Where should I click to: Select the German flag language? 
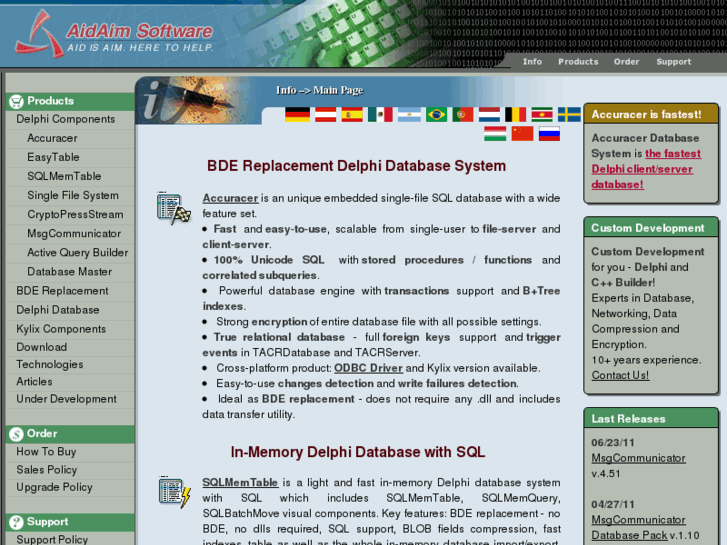click(x=297, y=114)
